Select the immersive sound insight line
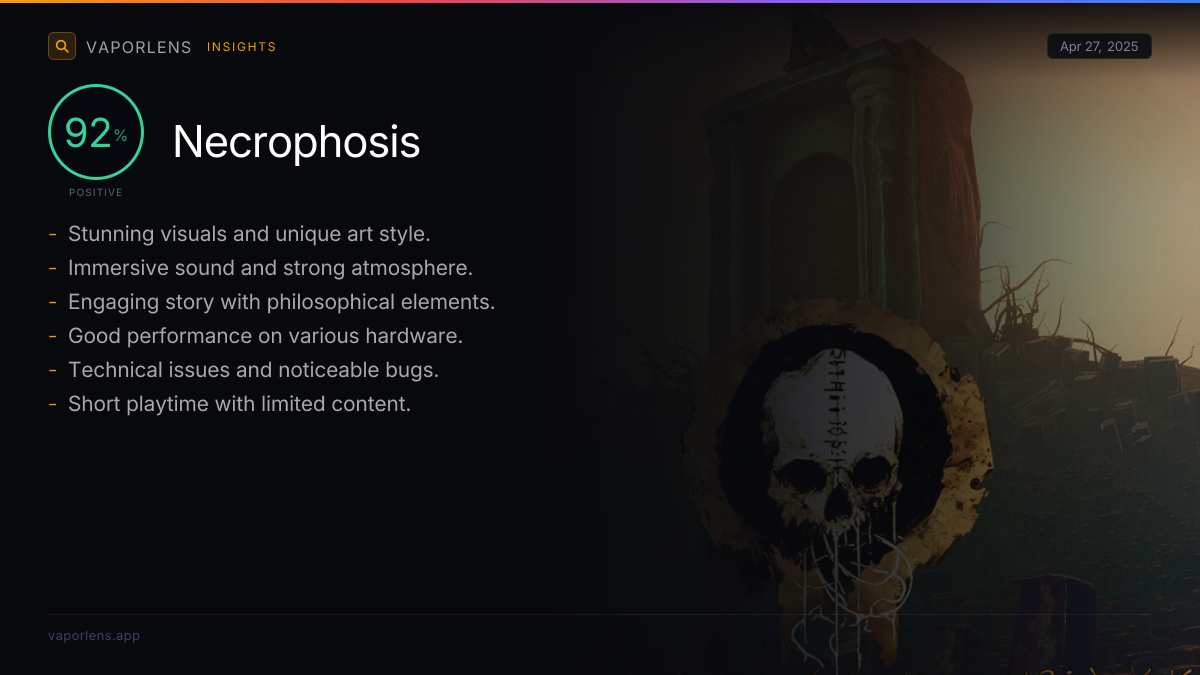Screen dimensions: 1200x675 tap(260, 268)
